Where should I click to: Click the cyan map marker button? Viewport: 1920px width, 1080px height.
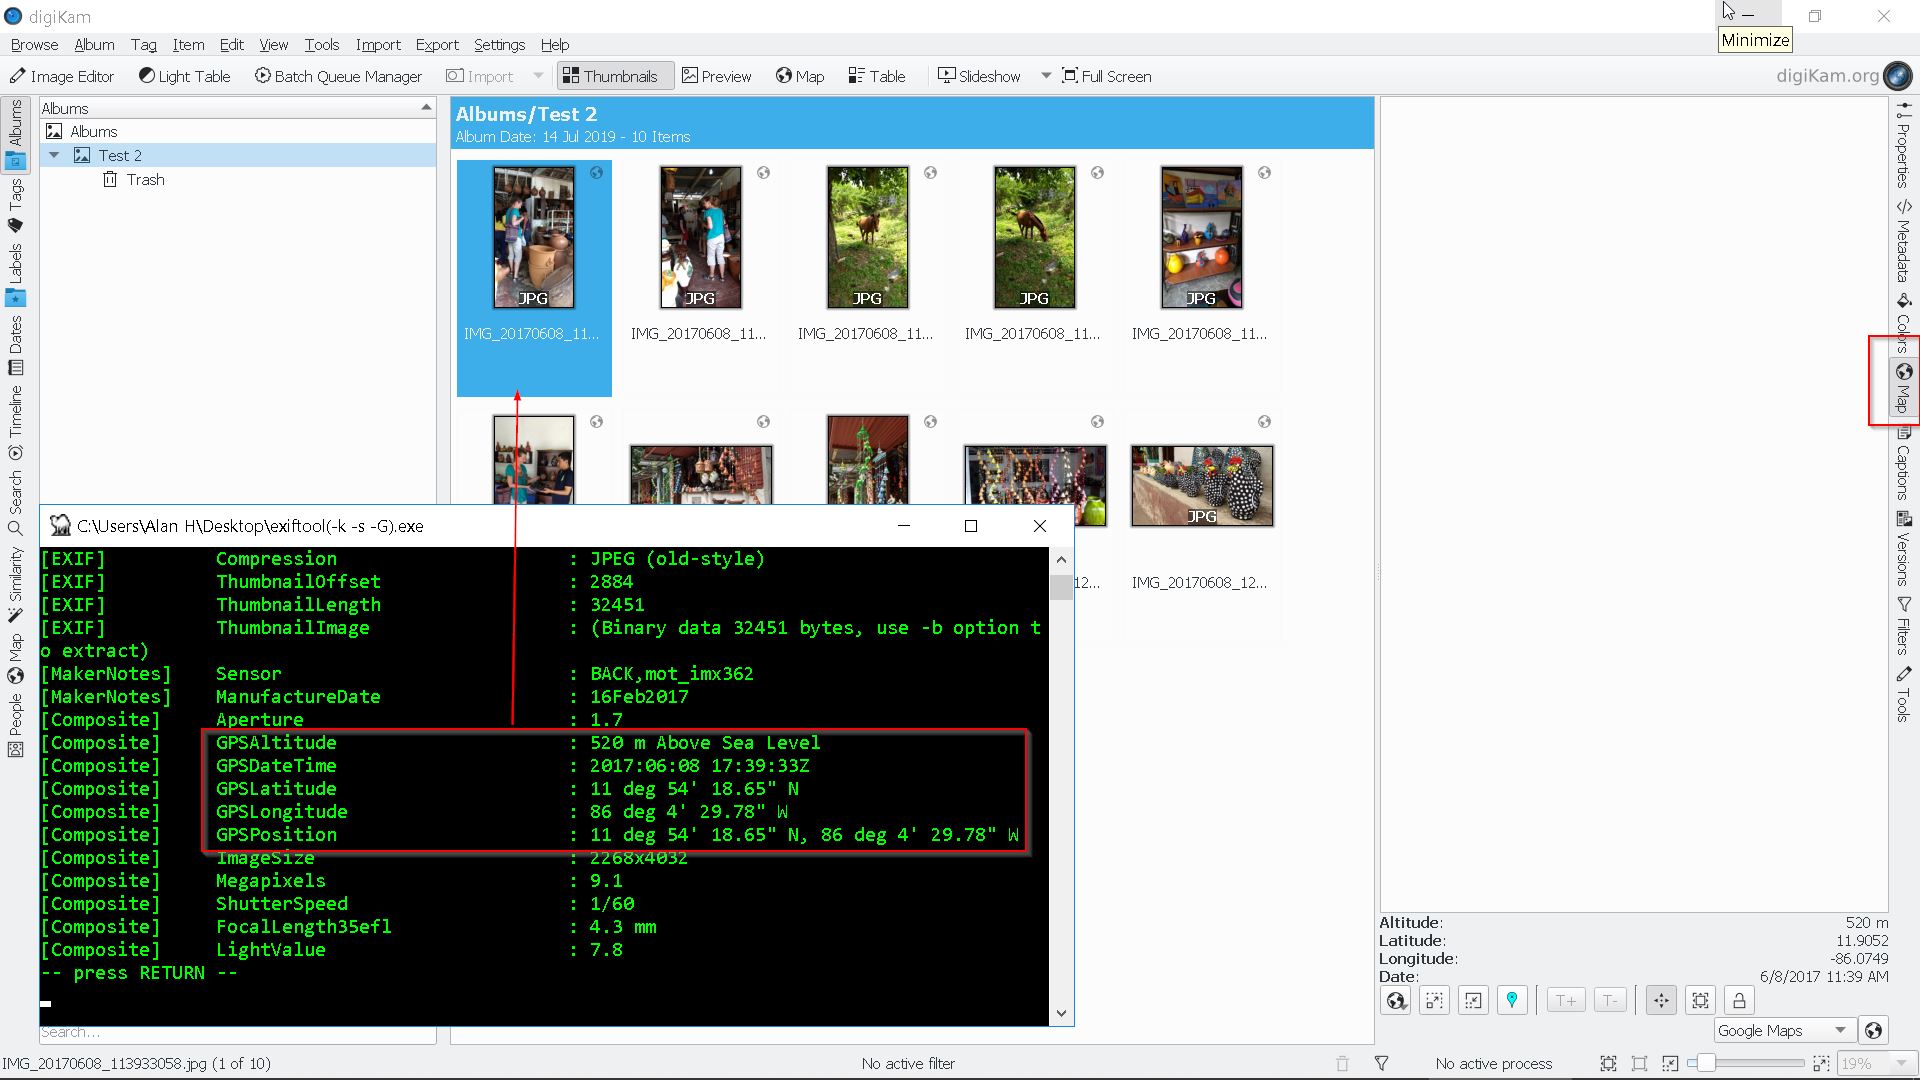tap(1512, 1000)
